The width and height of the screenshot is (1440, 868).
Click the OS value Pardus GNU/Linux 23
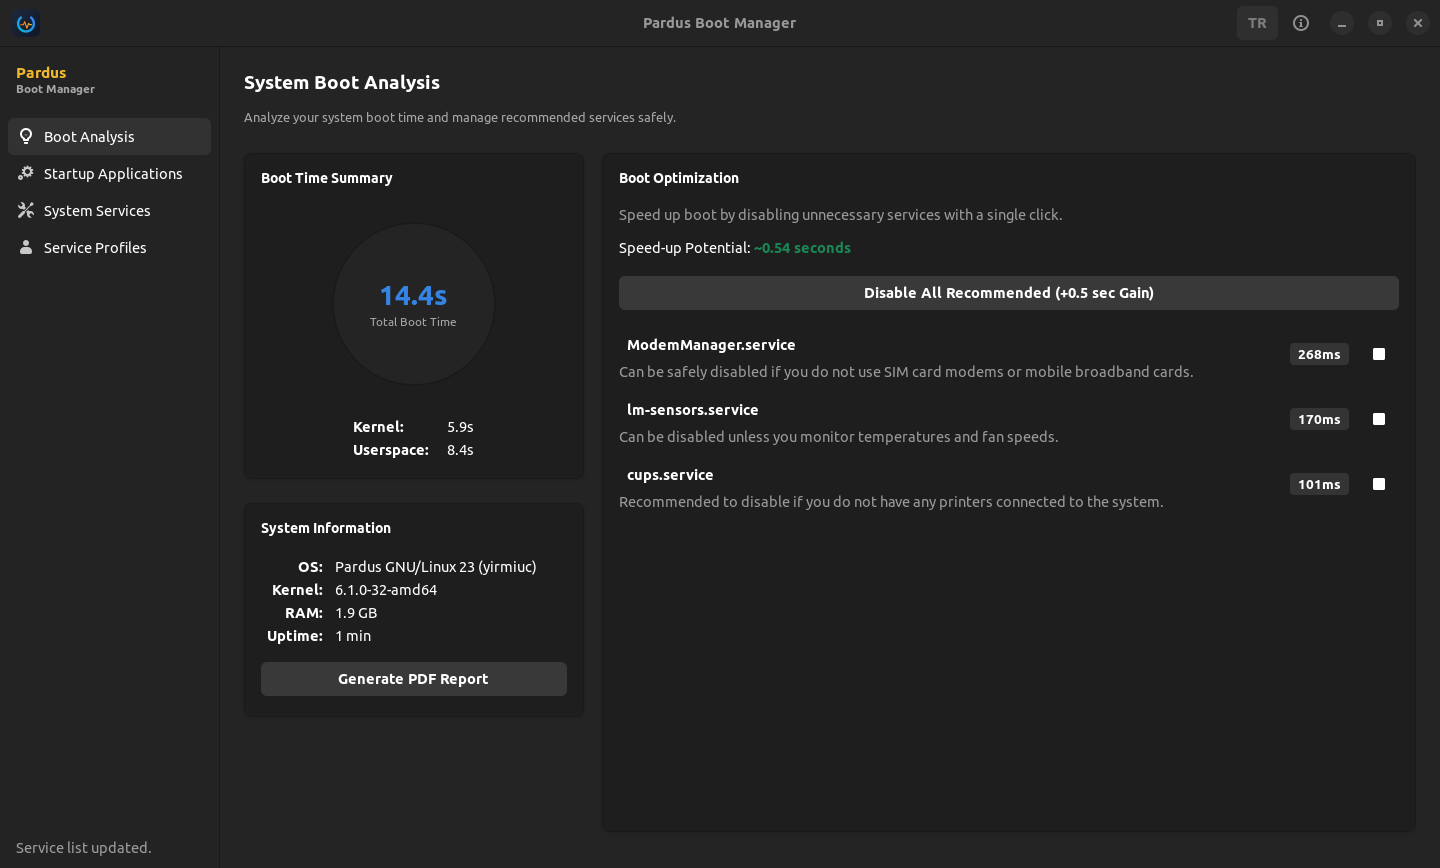[435, 567]
